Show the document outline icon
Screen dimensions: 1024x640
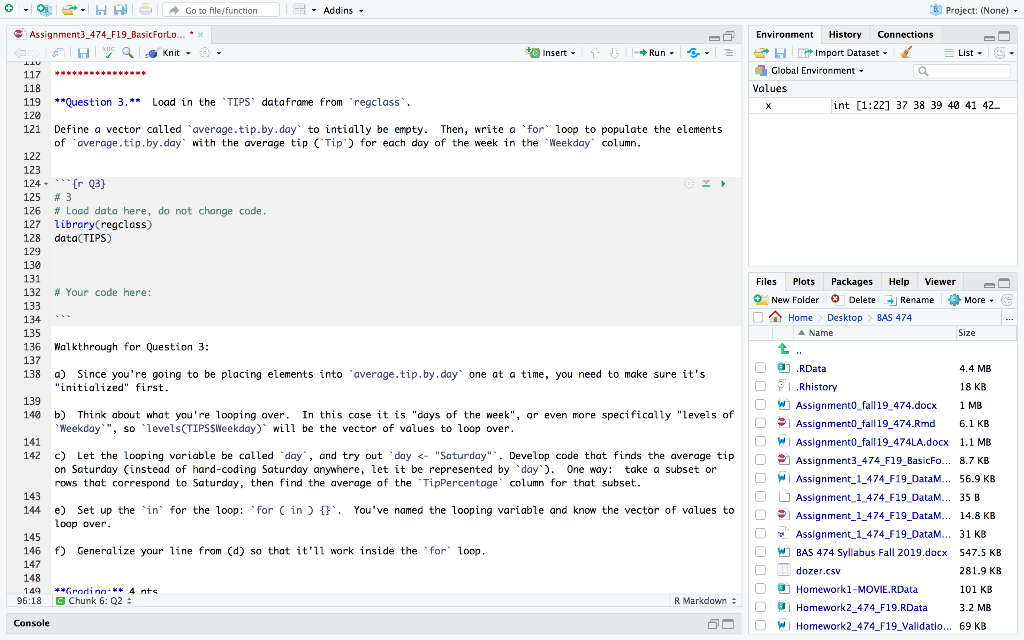tap(729, 53)
